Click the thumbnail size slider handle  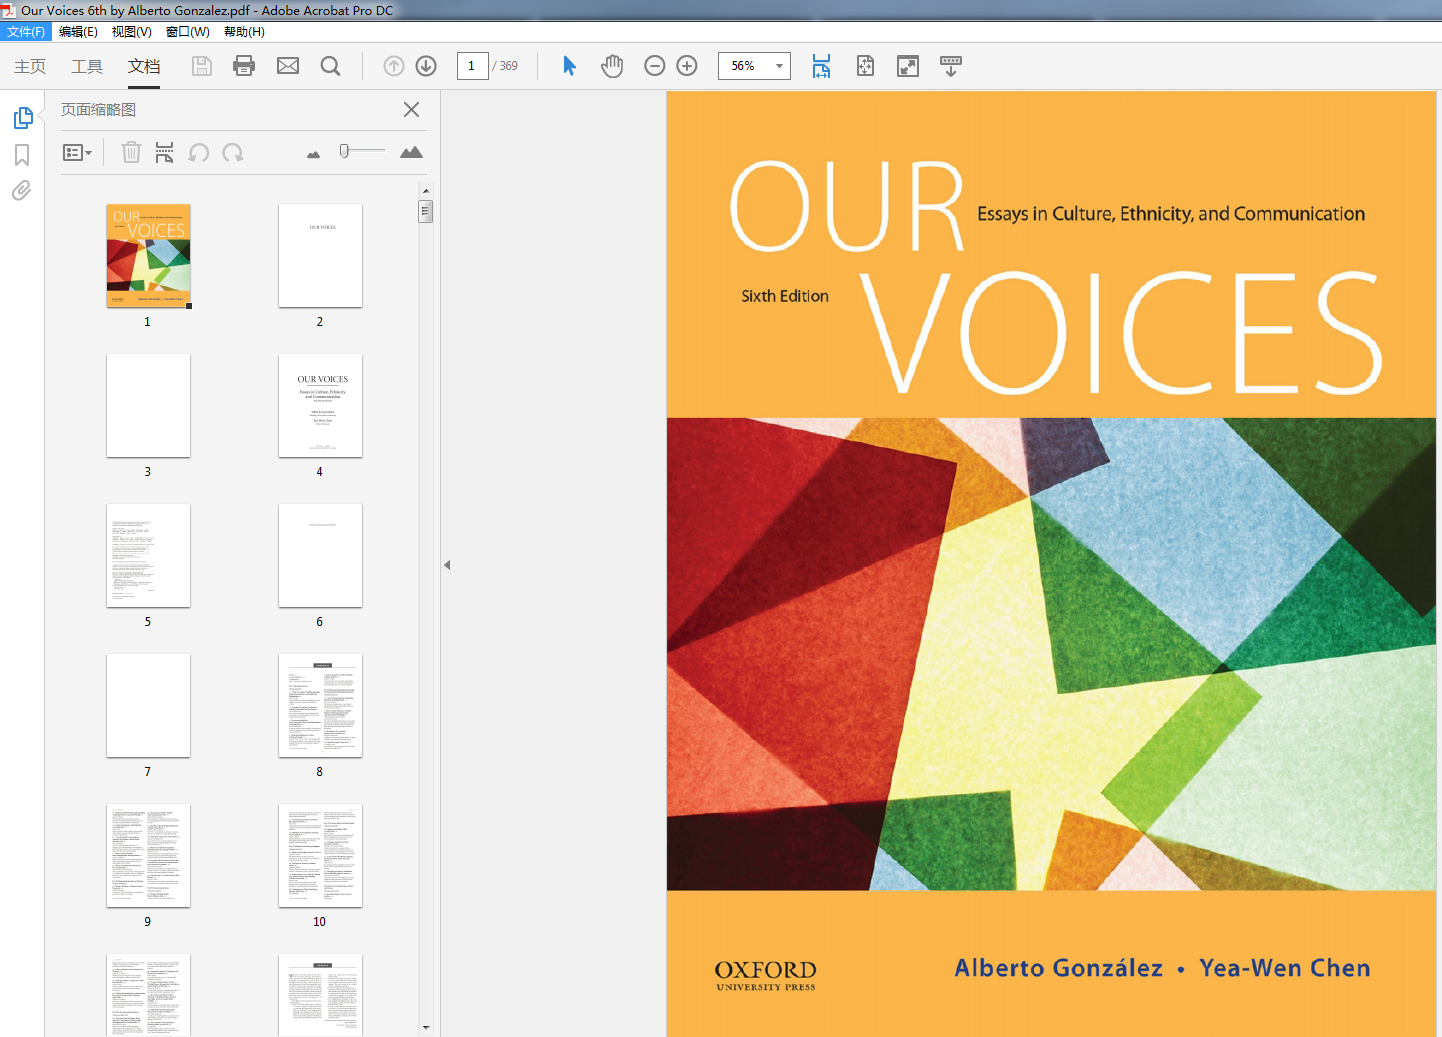[344, 151]
